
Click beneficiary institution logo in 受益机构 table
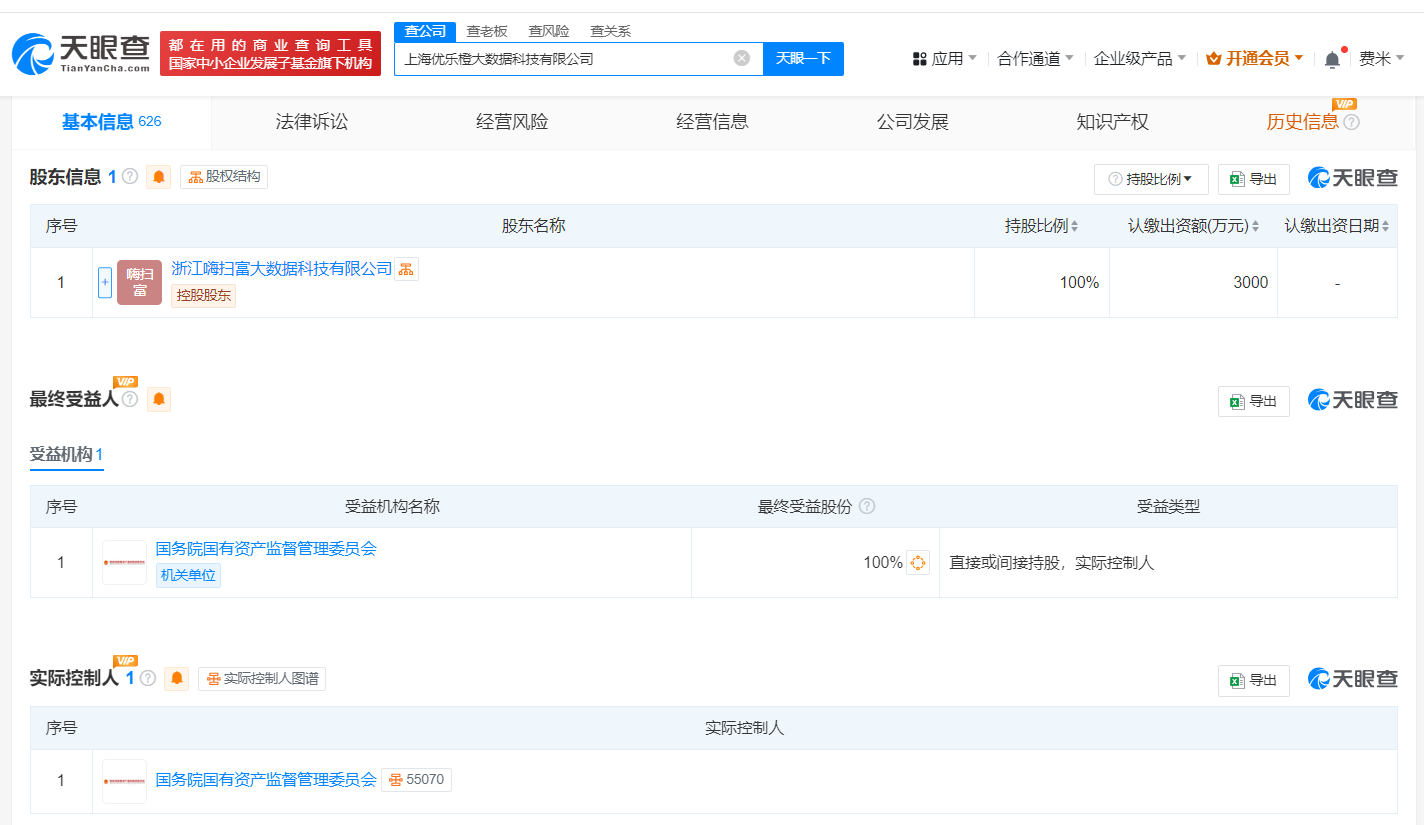coord(124,562)
